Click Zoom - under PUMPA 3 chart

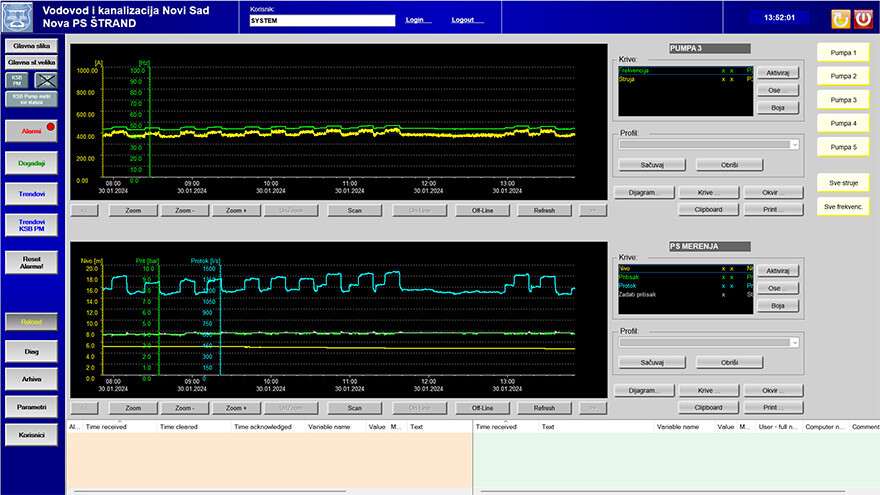click(185, 210)
